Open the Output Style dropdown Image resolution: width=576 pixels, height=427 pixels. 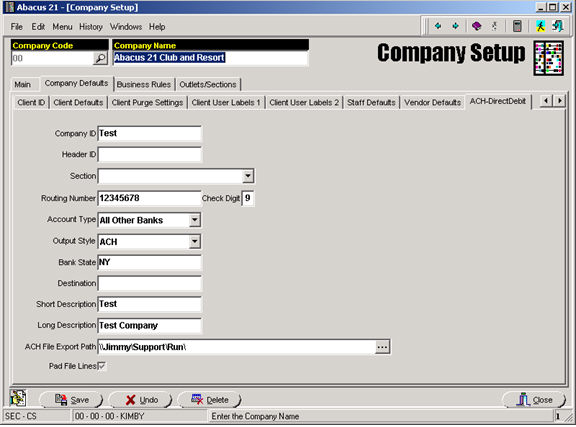(195, 242)
